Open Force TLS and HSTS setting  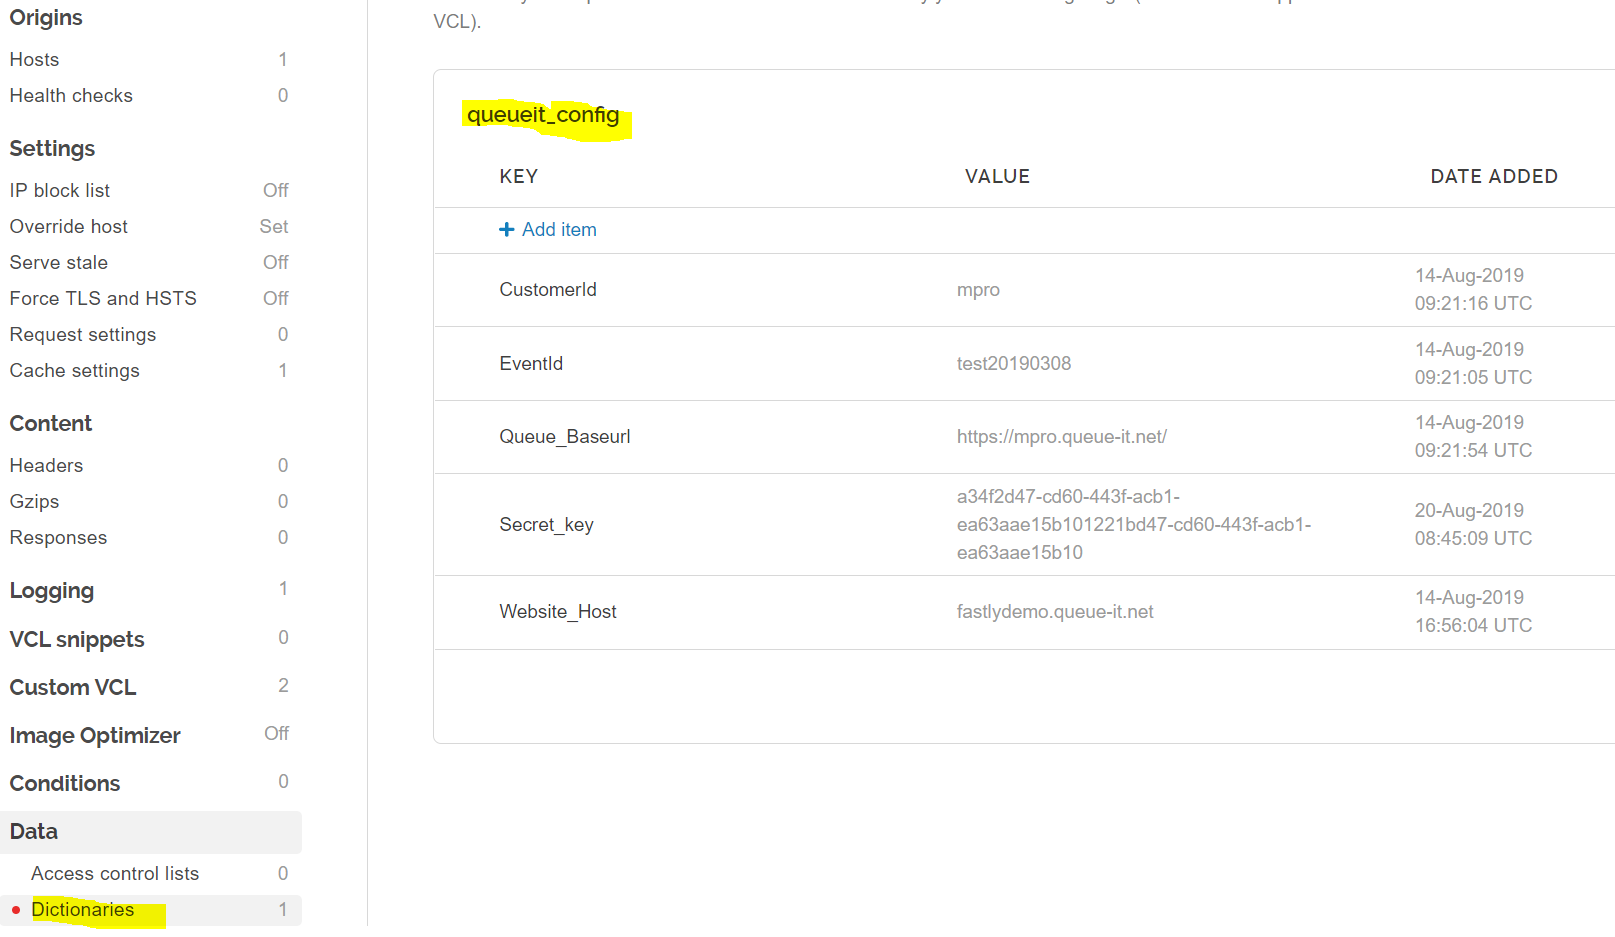pos(103,299)
